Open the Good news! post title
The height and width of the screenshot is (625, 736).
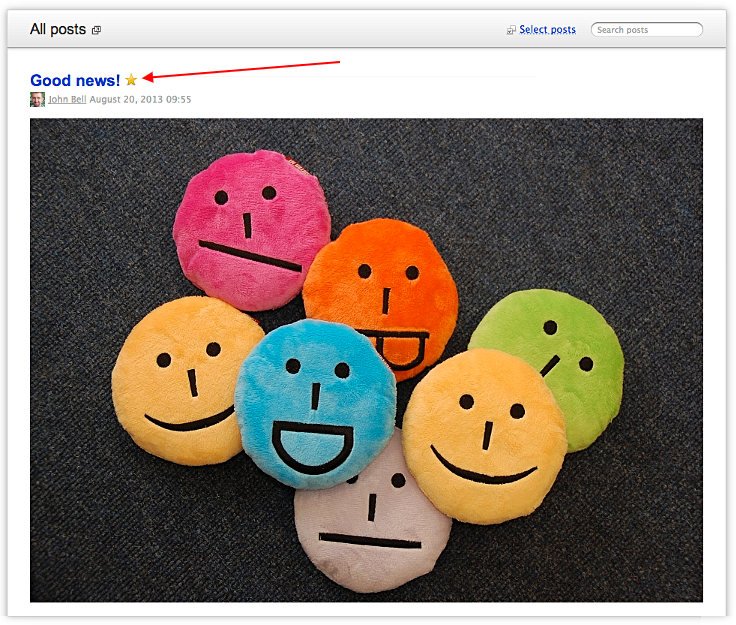(75, 80)
